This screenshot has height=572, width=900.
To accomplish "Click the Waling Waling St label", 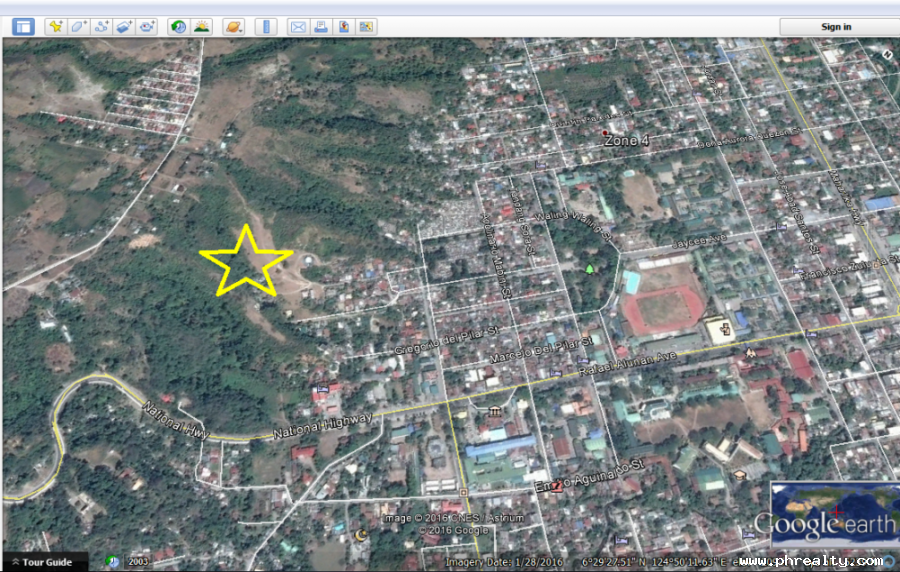I will (x=574, y=225).
